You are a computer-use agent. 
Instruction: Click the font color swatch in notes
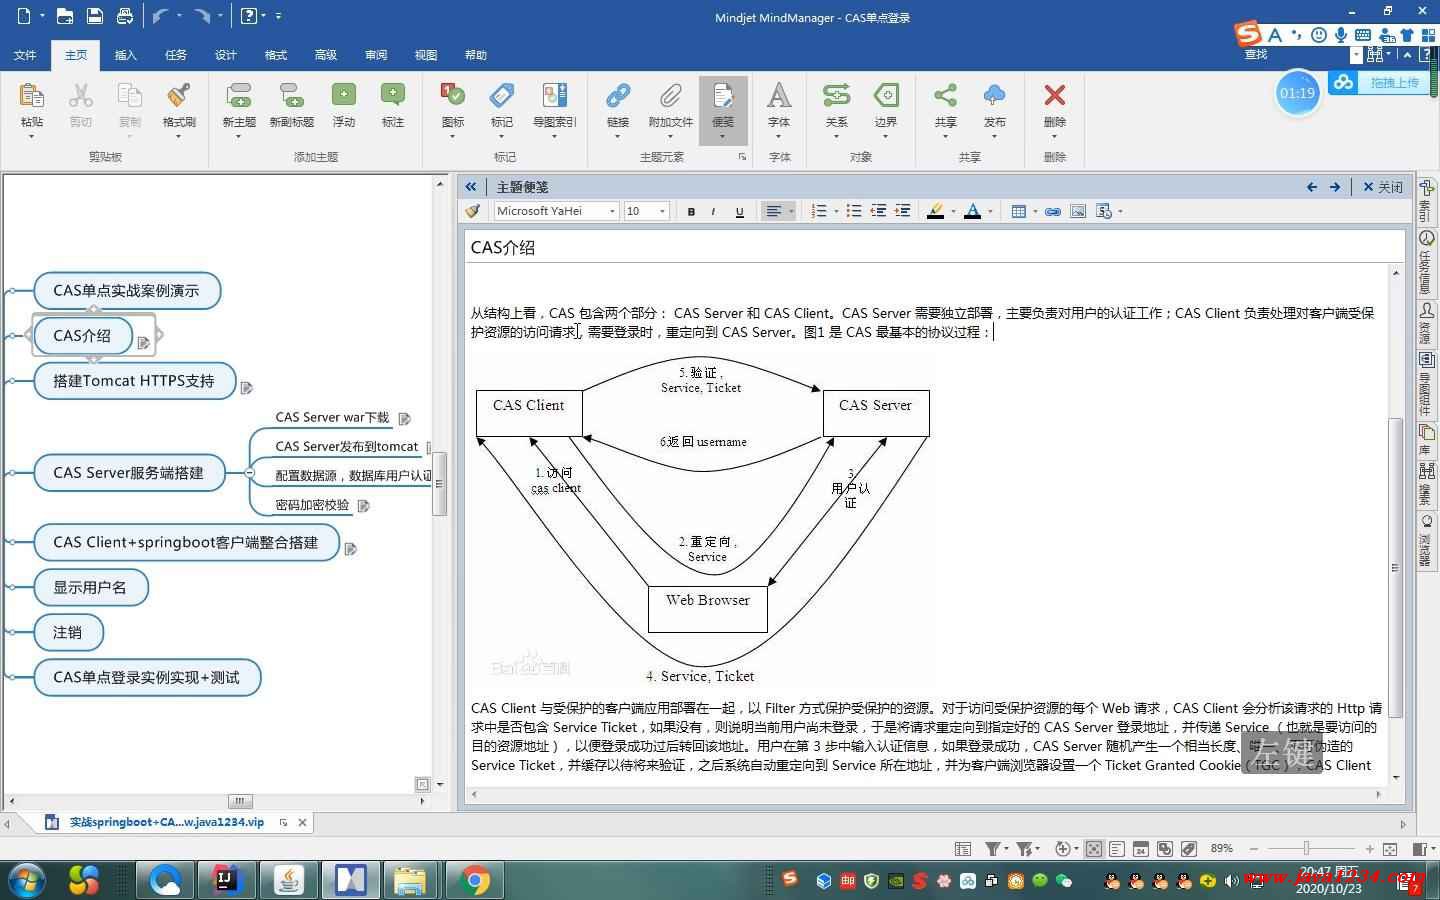972,211
